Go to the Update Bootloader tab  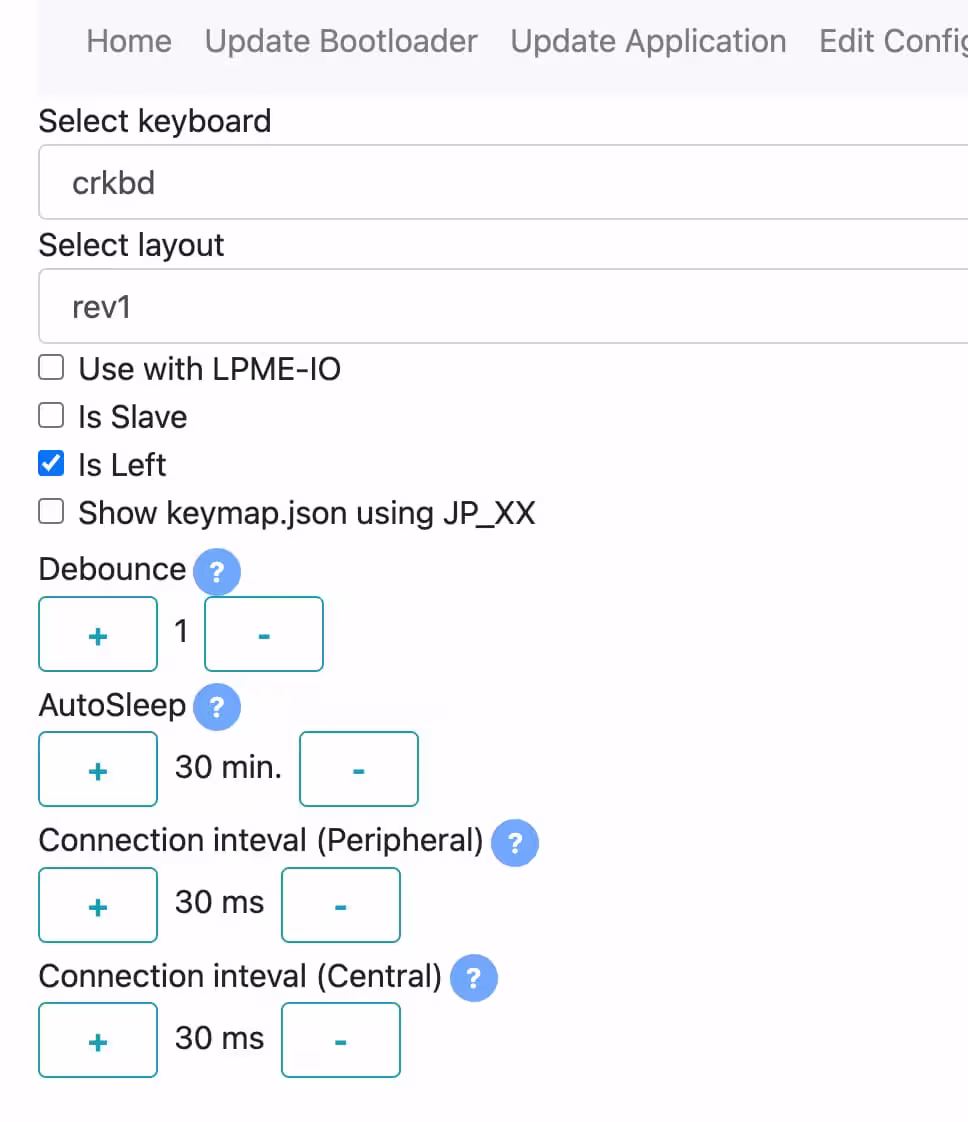point(341,42)
